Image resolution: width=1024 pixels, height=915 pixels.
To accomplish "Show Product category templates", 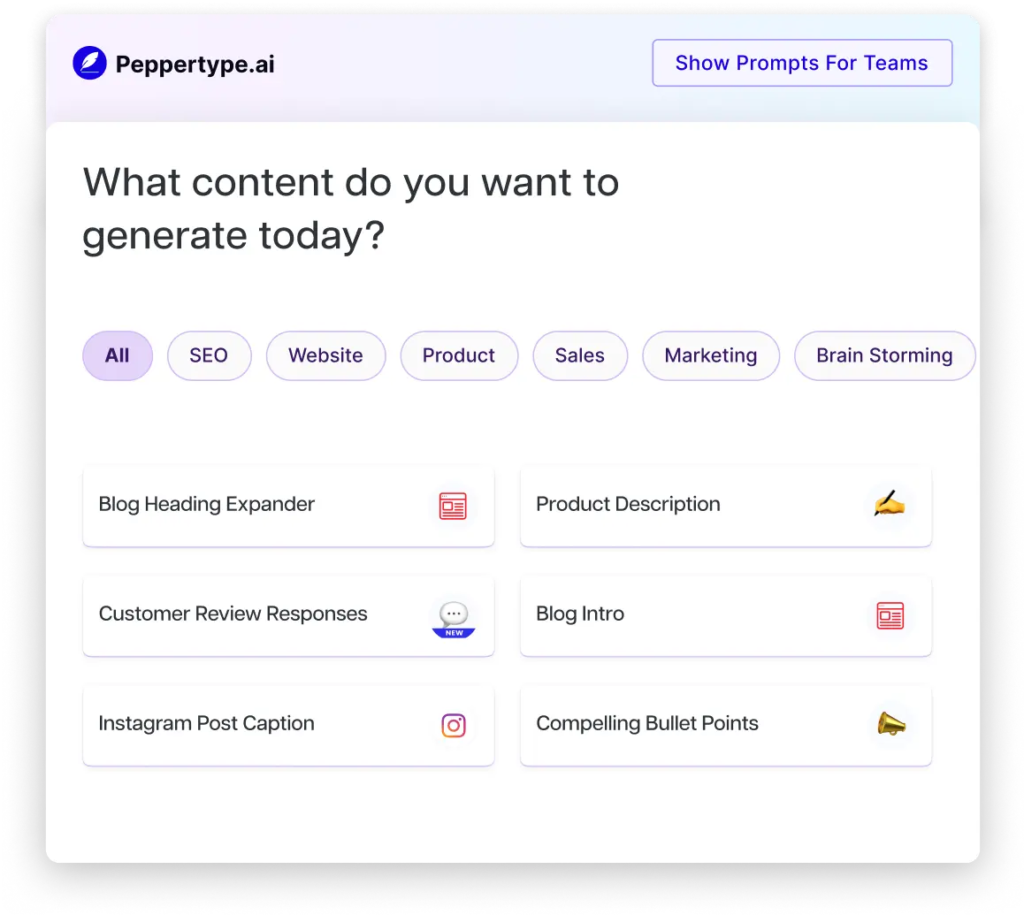I will [x=459, y=356].
